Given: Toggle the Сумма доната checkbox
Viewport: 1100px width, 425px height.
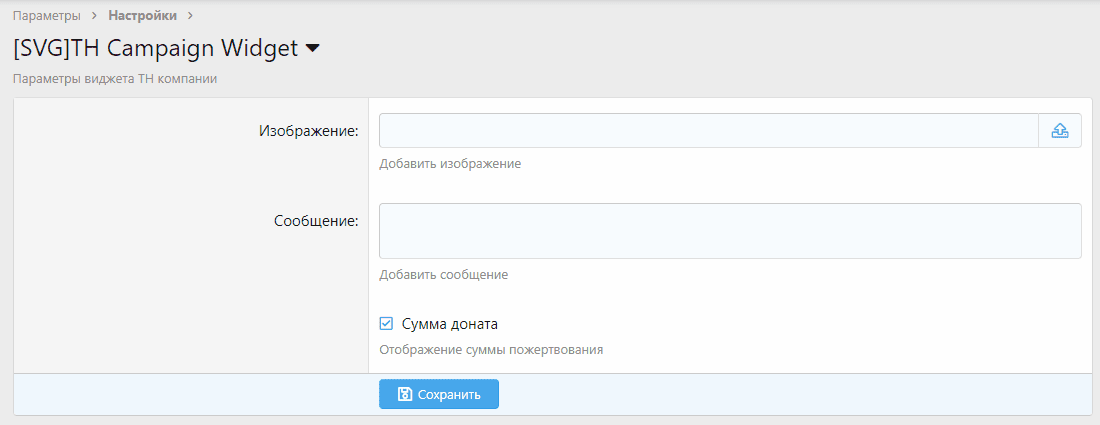Looking at the screenshot, I should (x=386, y=324).
